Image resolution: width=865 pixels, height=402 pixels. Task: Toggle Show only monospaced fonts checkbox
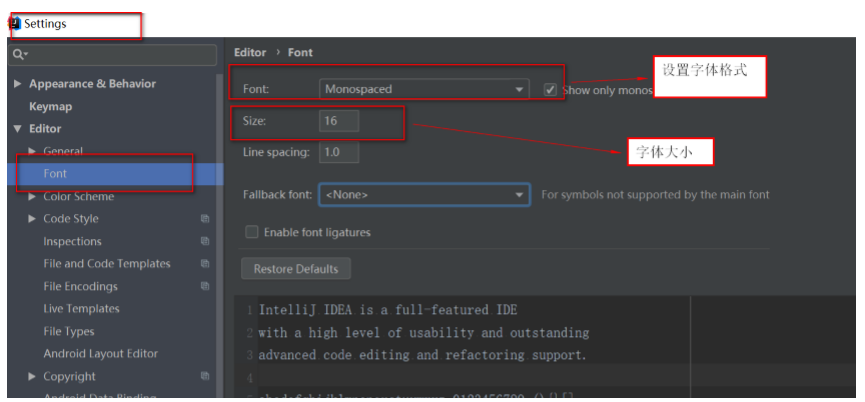click(550, 89)
